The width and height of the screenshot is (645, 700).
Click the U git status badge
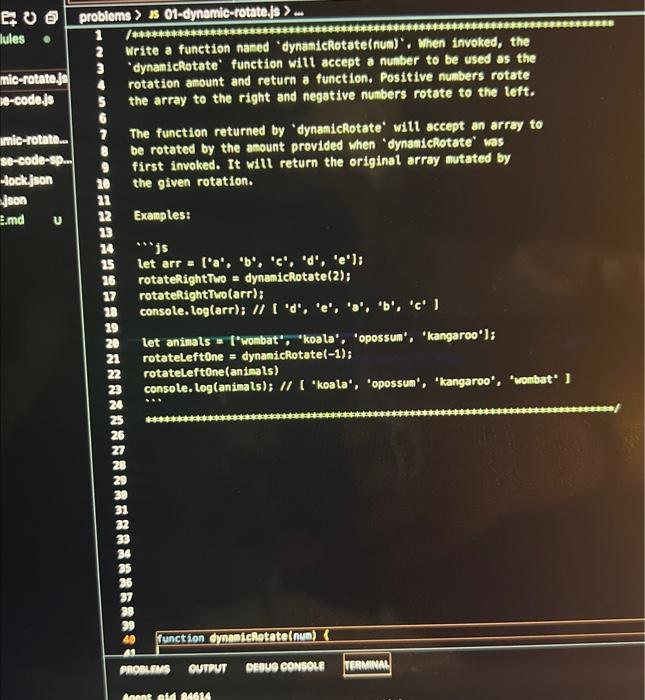pyautogui.click(x=58, y=221)
